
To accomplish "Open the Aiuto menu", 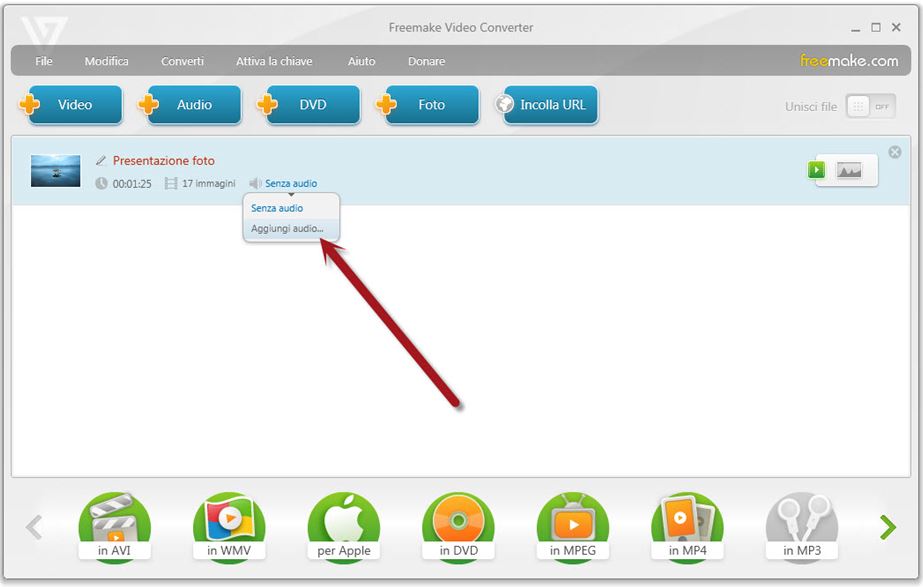I will [361, 61].
